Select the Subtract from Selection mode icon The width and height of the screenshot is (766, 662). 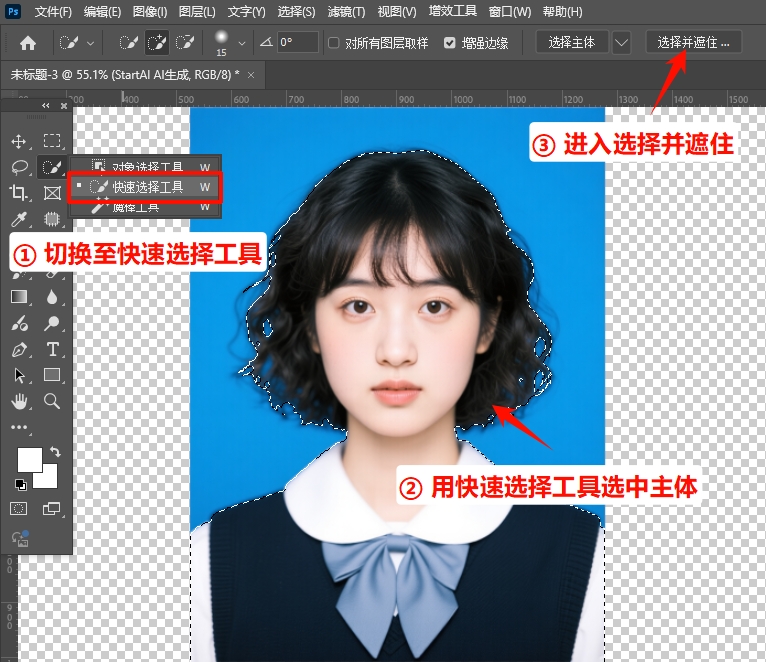tap(185, 43)
